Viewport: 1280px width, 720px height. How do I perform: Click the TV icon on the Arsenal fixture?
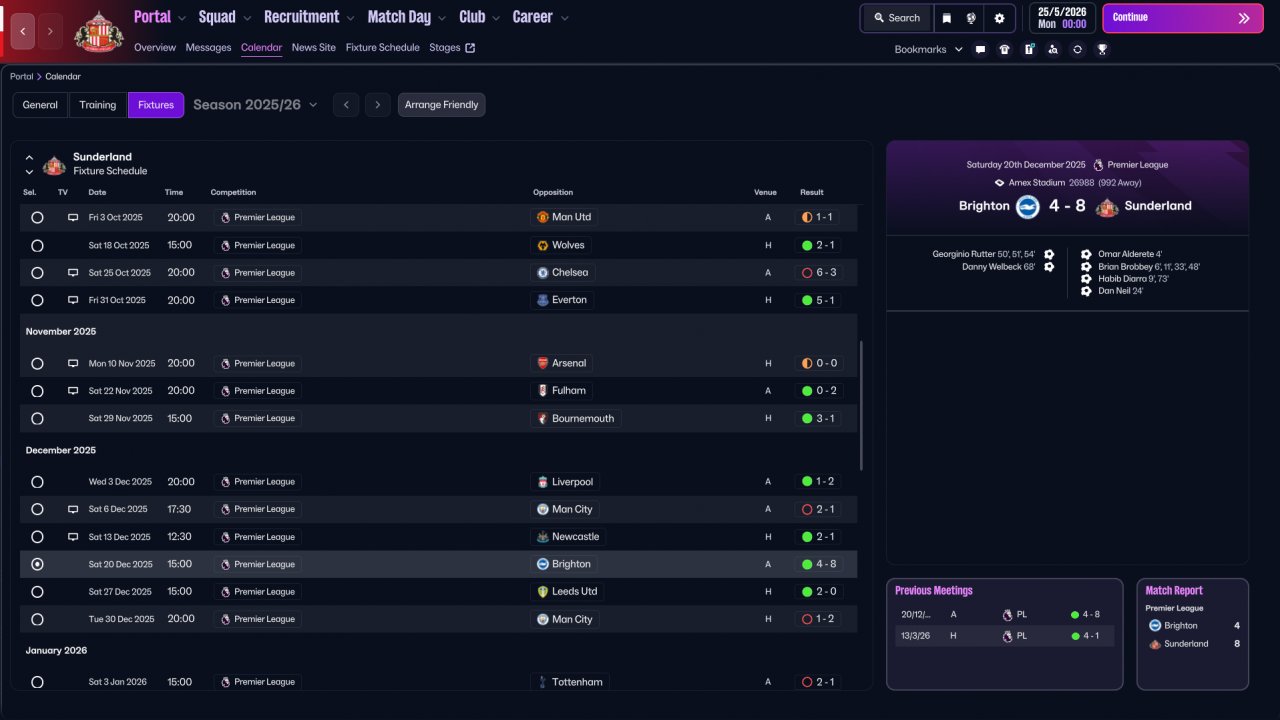tap(73, 363)
